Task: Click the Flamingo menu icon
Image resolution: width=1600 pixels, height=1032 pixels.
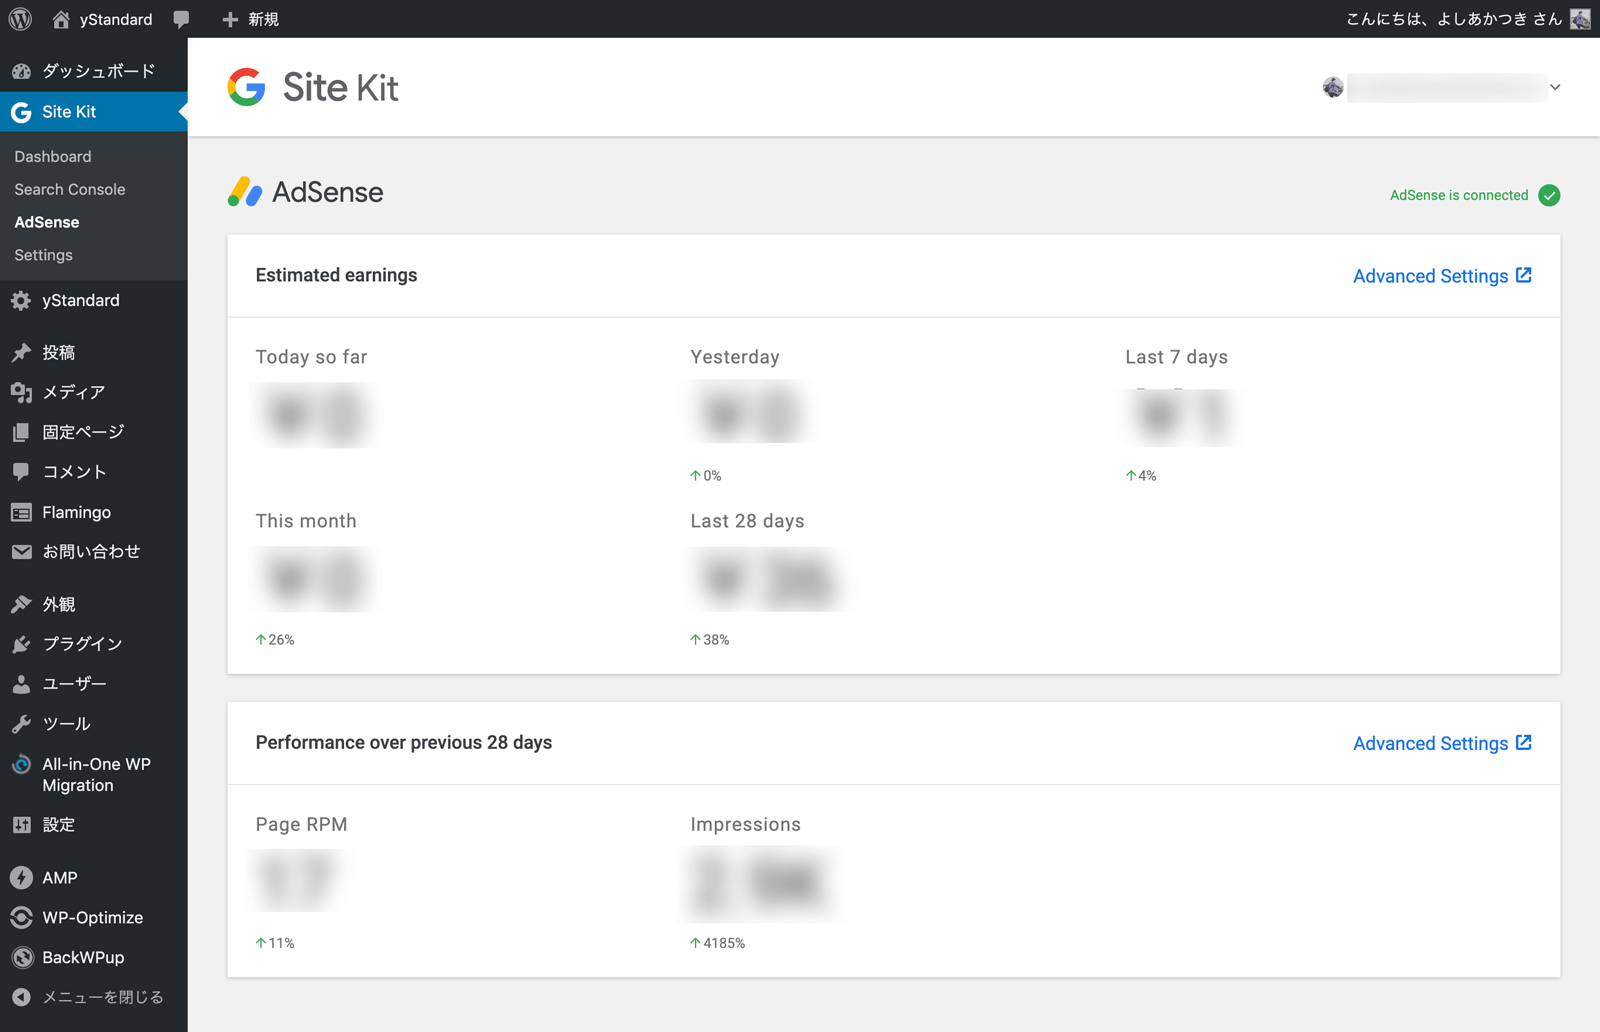Action: (x=21, y=513)
